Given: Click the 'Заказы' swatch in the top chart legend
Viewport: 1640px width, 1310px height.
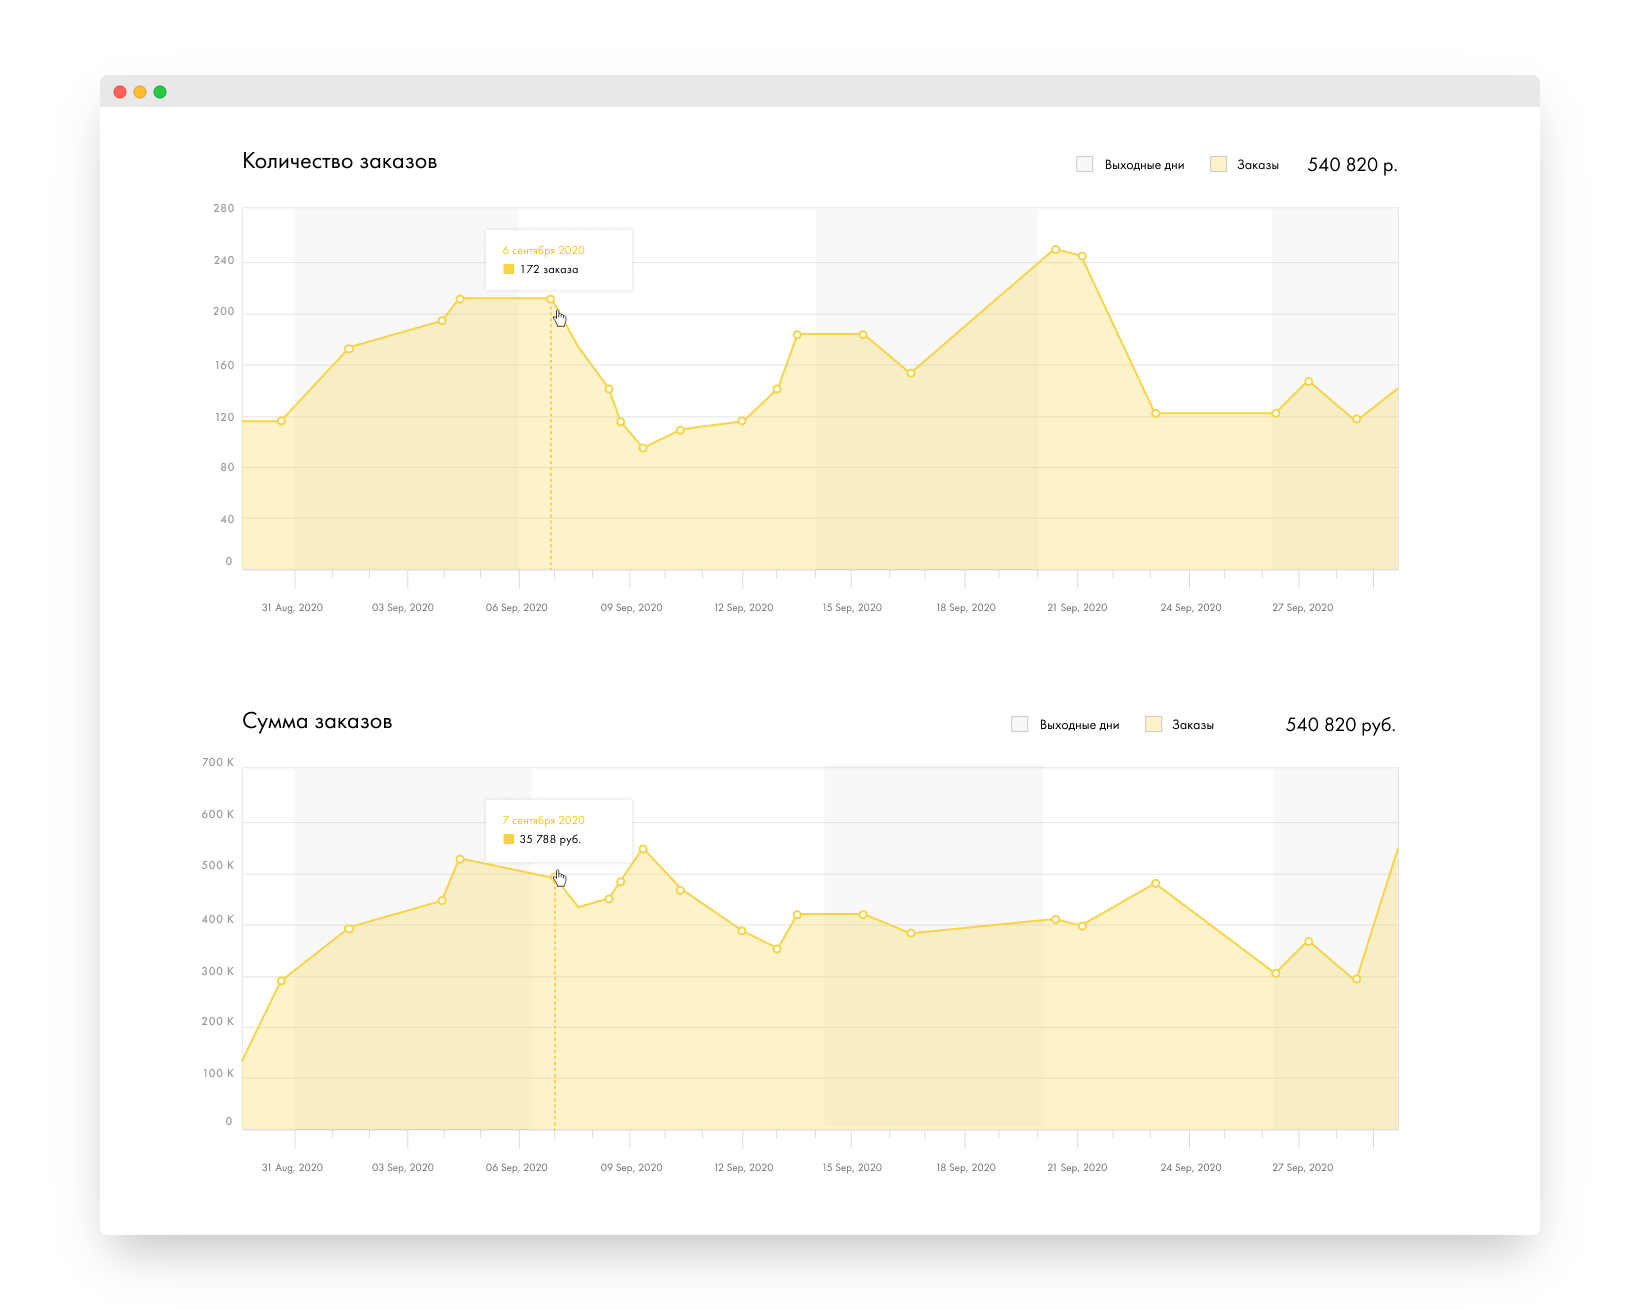Looking at the screenshot, I should click(1218, 164).
